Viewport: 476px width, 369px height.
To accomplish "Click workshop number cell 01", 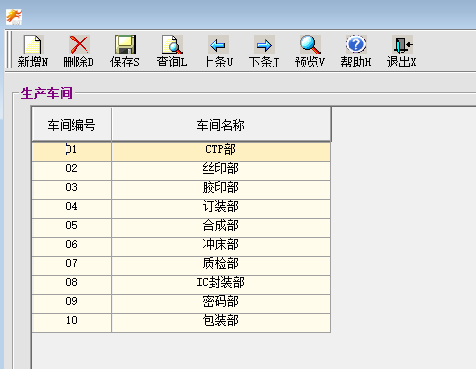I will [x=72, y=152].
